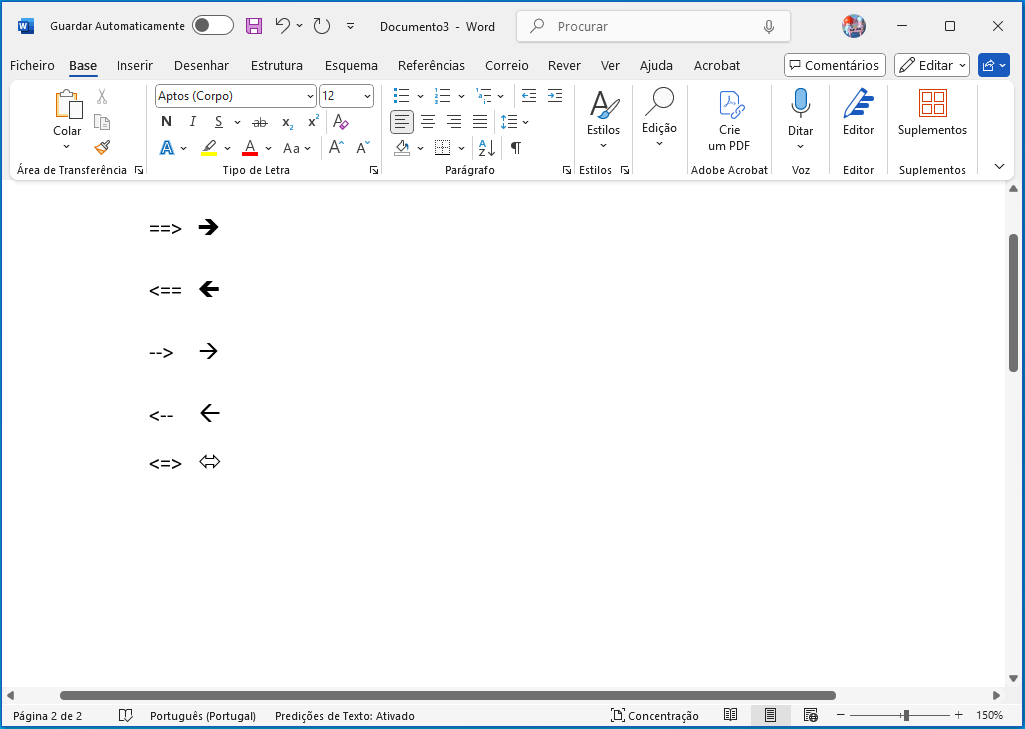Click the Save diskette icon in title bar
Screen dimensions: 1025x729
pos(254,26)
